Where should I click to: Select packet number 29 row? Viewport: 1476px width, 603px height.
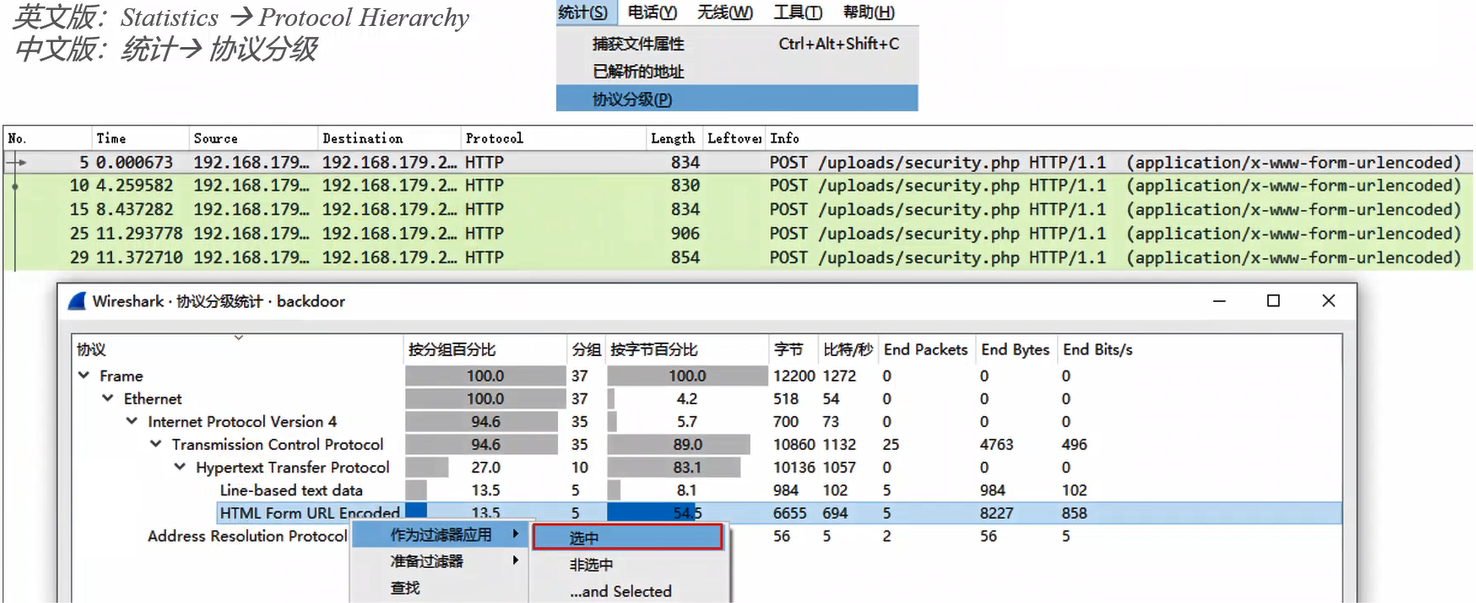[x=738, y=257]
